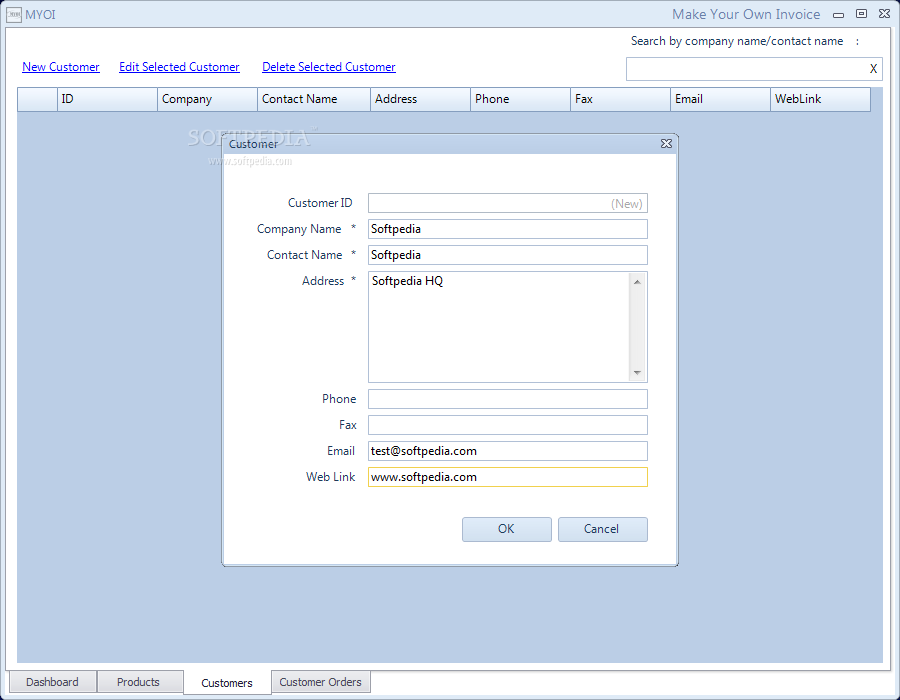Screen dimensions: 900x700
Task: Click the MYOI application icon in title bar
Action: click(14, 14)
